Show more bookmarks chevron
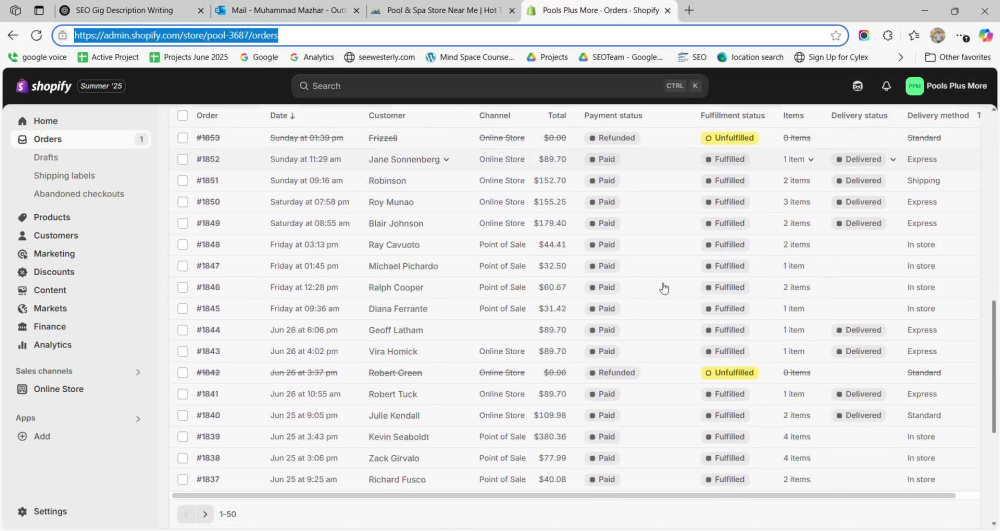The width and height of the screenshot is (1000, 531). [x=901, y=57]
